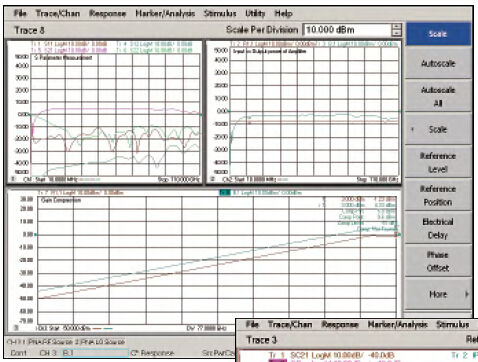The image size is (478, 362).
Task: Click the Scale Per Division input field
Action: coord(347,30)
